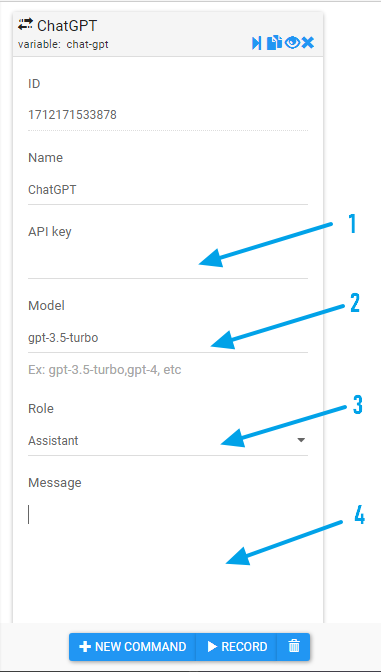381x672 pixels.
Task: Click the Role dropdown arrow
Action: [x=301, y=440]
